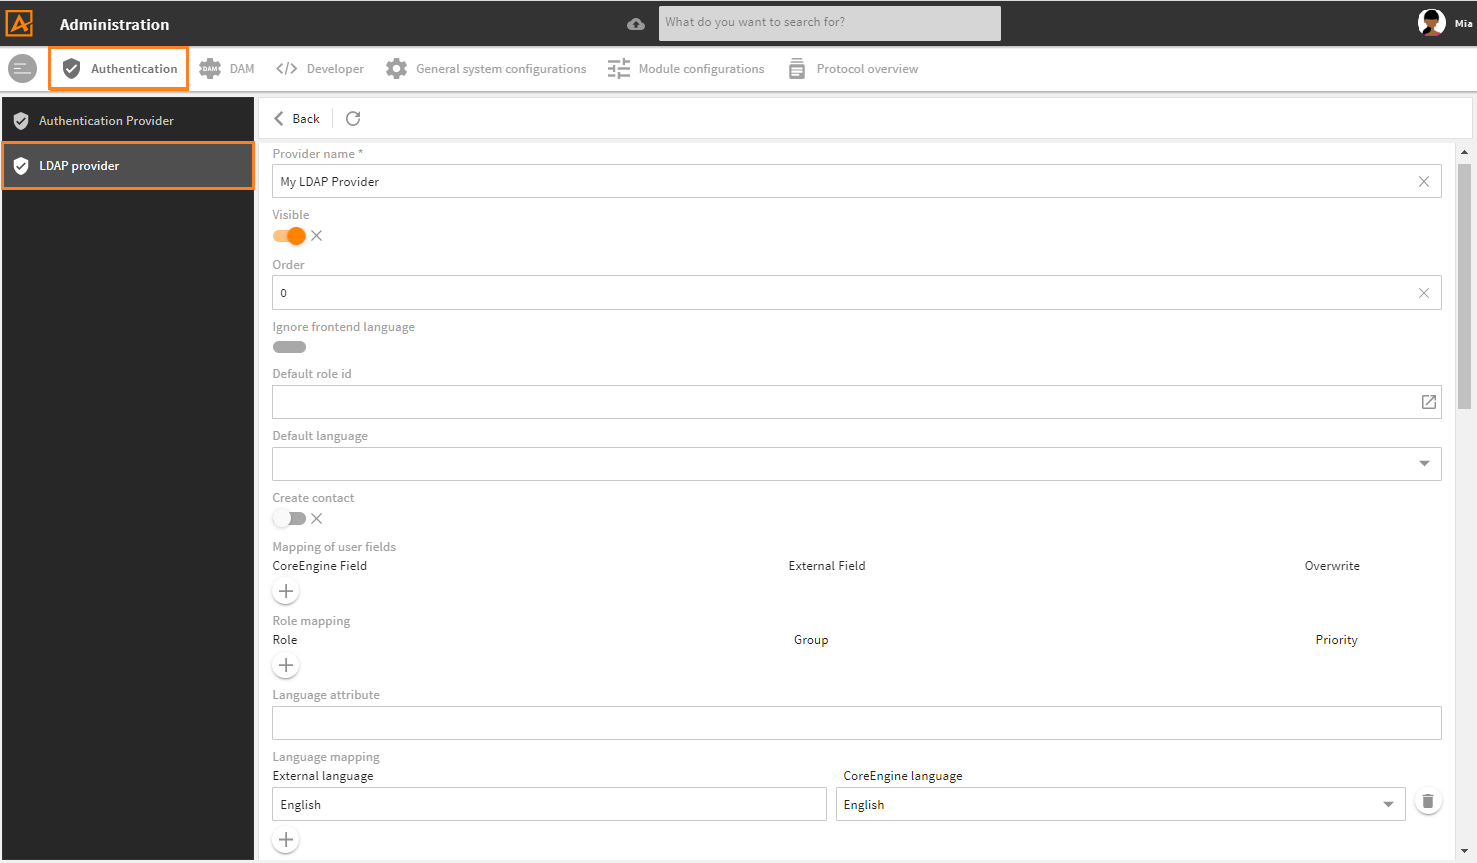The width and height of the screenshot is (1477, 863).
Task: Expand the Default language dropdown
Action: [x=1424, y=464]
